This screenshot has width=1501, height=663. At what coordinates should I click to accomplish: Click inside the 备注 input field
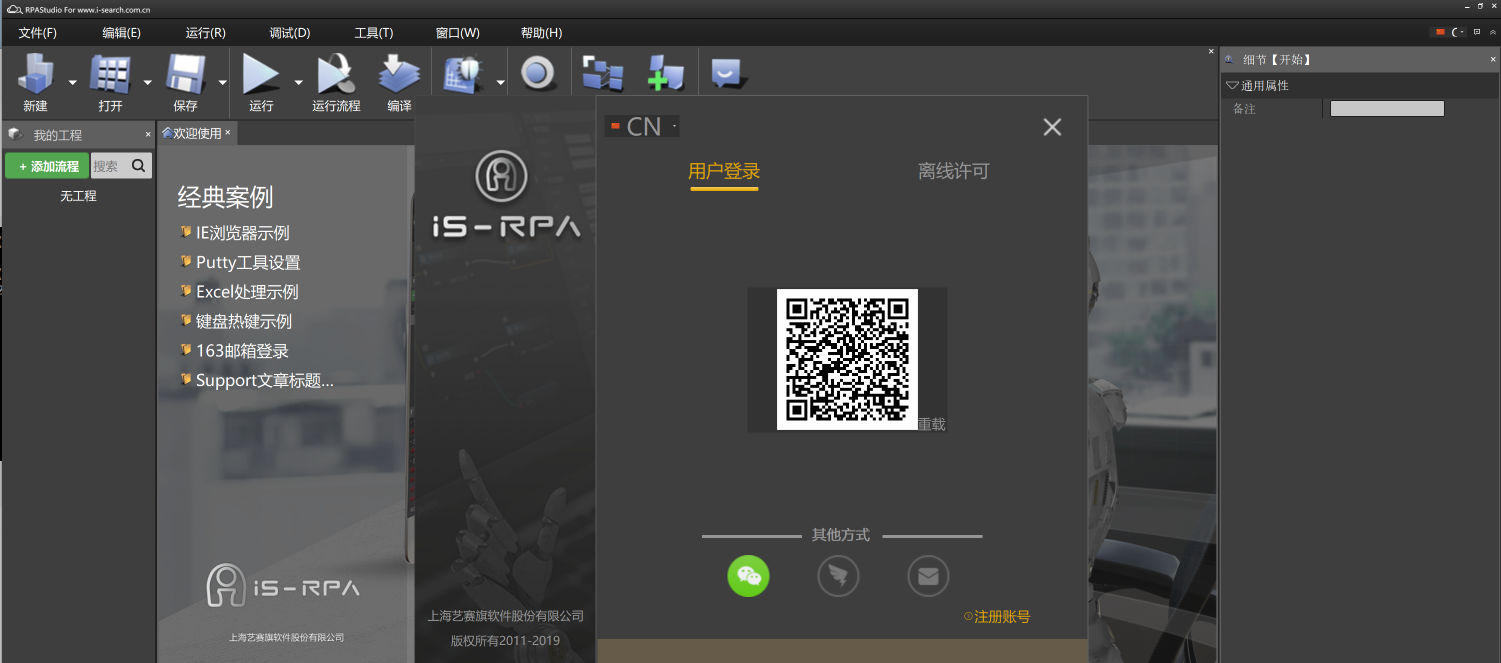[1388, 108]
